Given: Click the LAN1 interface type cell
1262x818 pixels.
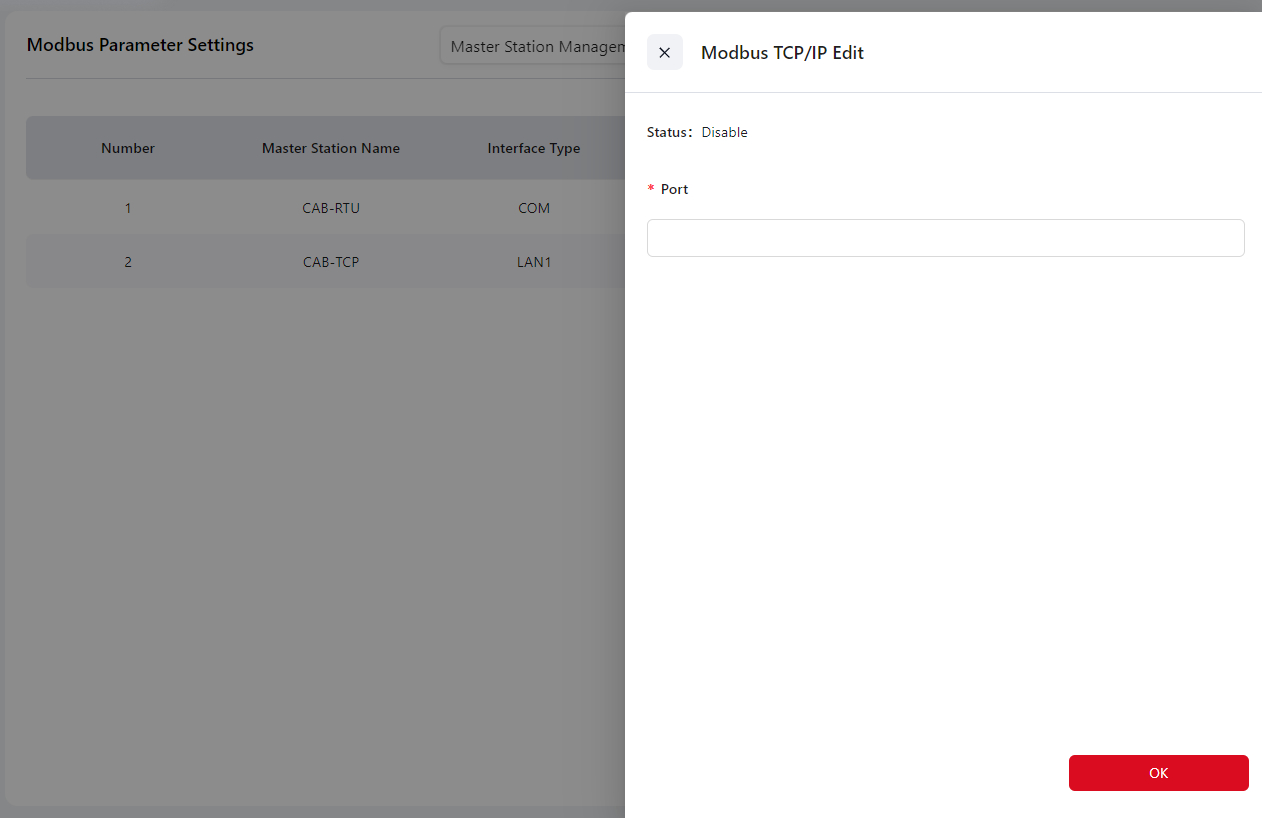Looking at the screenshot, I should click(534, 262).
